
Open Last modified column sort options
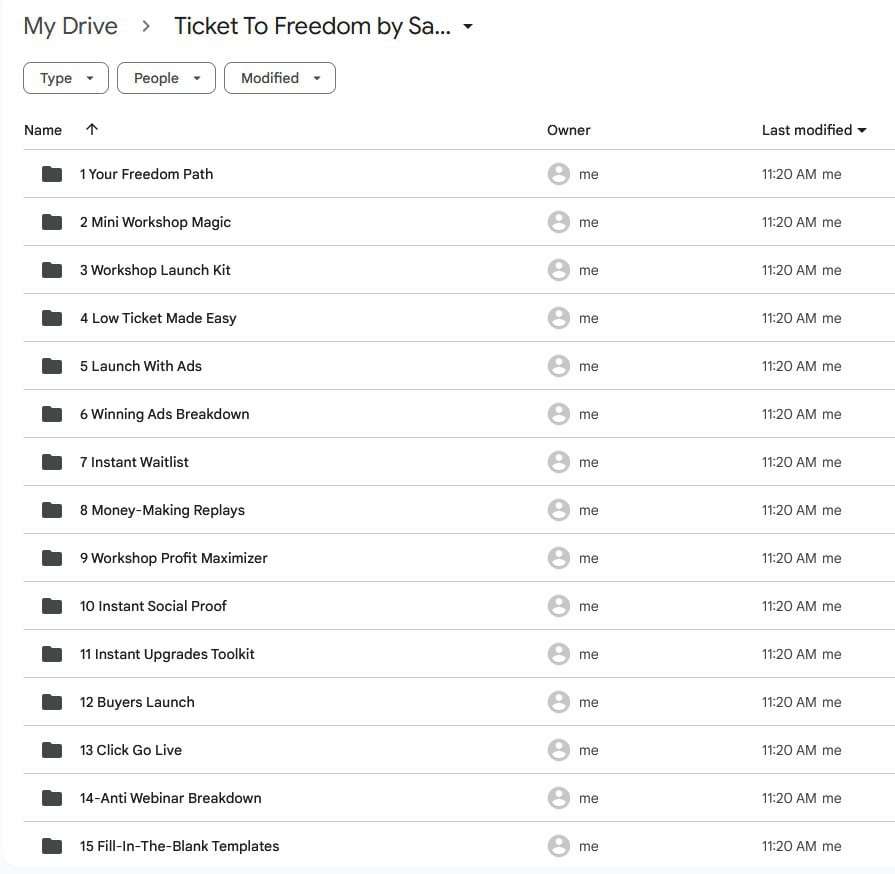[x=813, y=130]
